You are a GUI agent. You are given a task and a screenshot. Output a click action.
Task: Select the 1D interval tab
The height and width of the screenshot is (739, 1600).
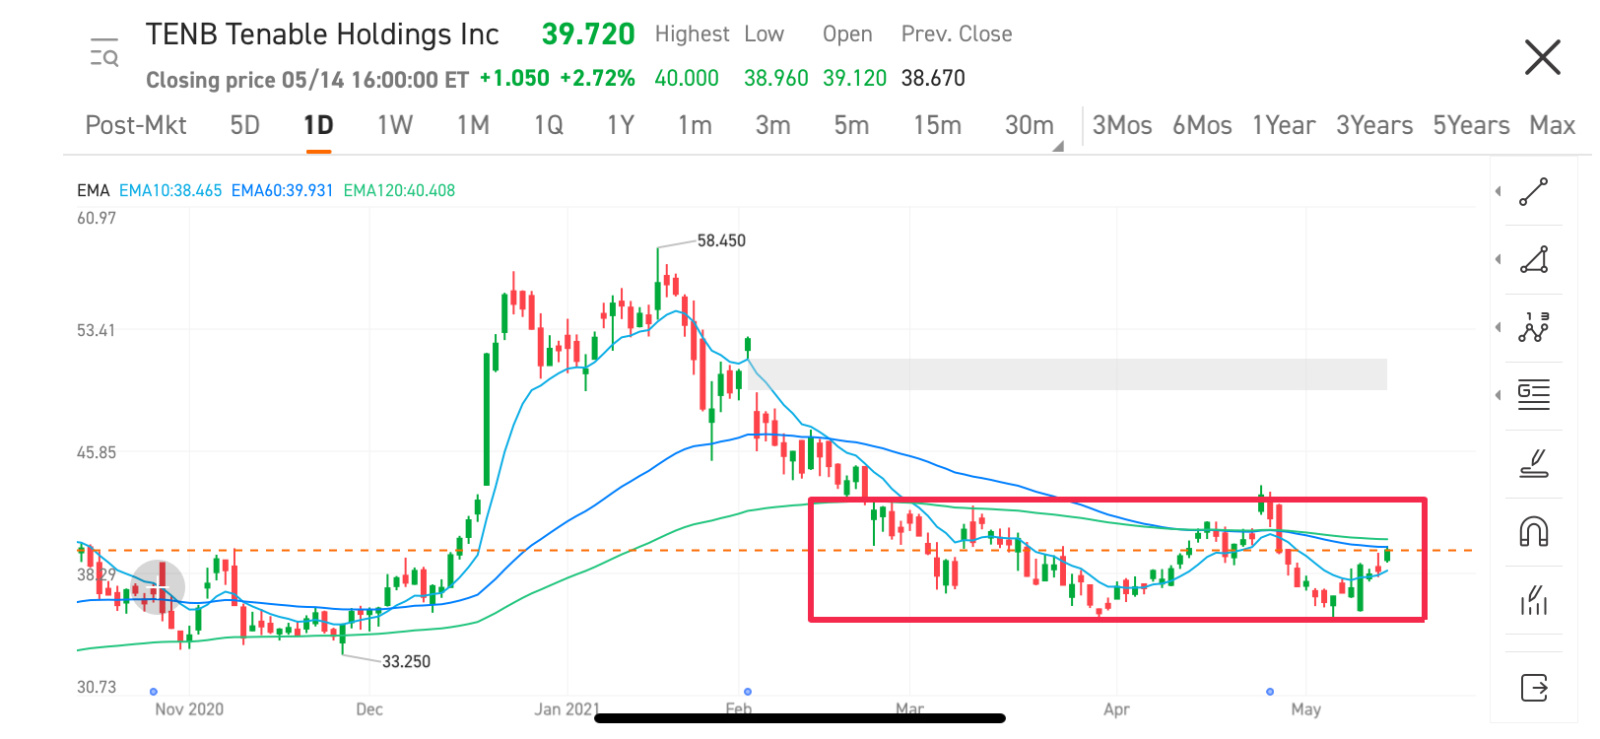[318, 126]
